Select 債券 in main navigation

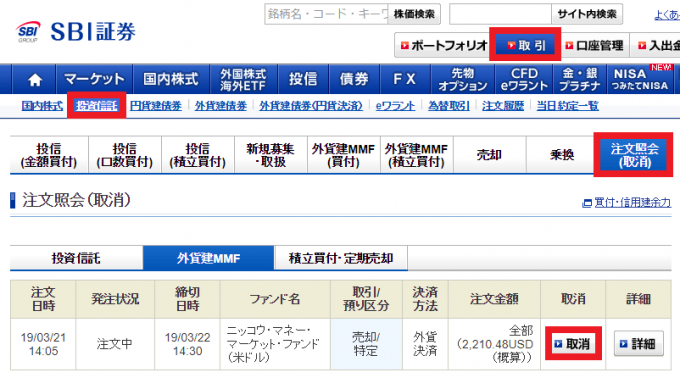pos(354,79)
